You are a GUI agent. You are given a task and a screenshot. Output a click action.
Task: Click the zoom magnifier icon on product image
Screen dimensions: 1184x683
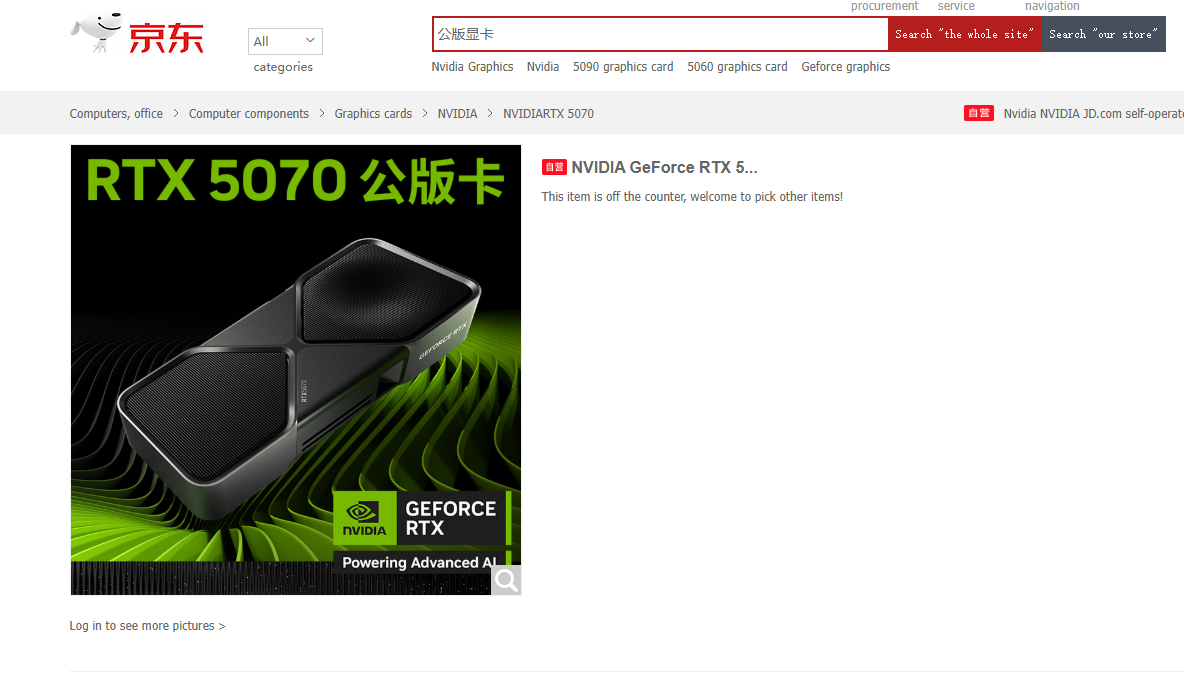[x=506, y=580]
